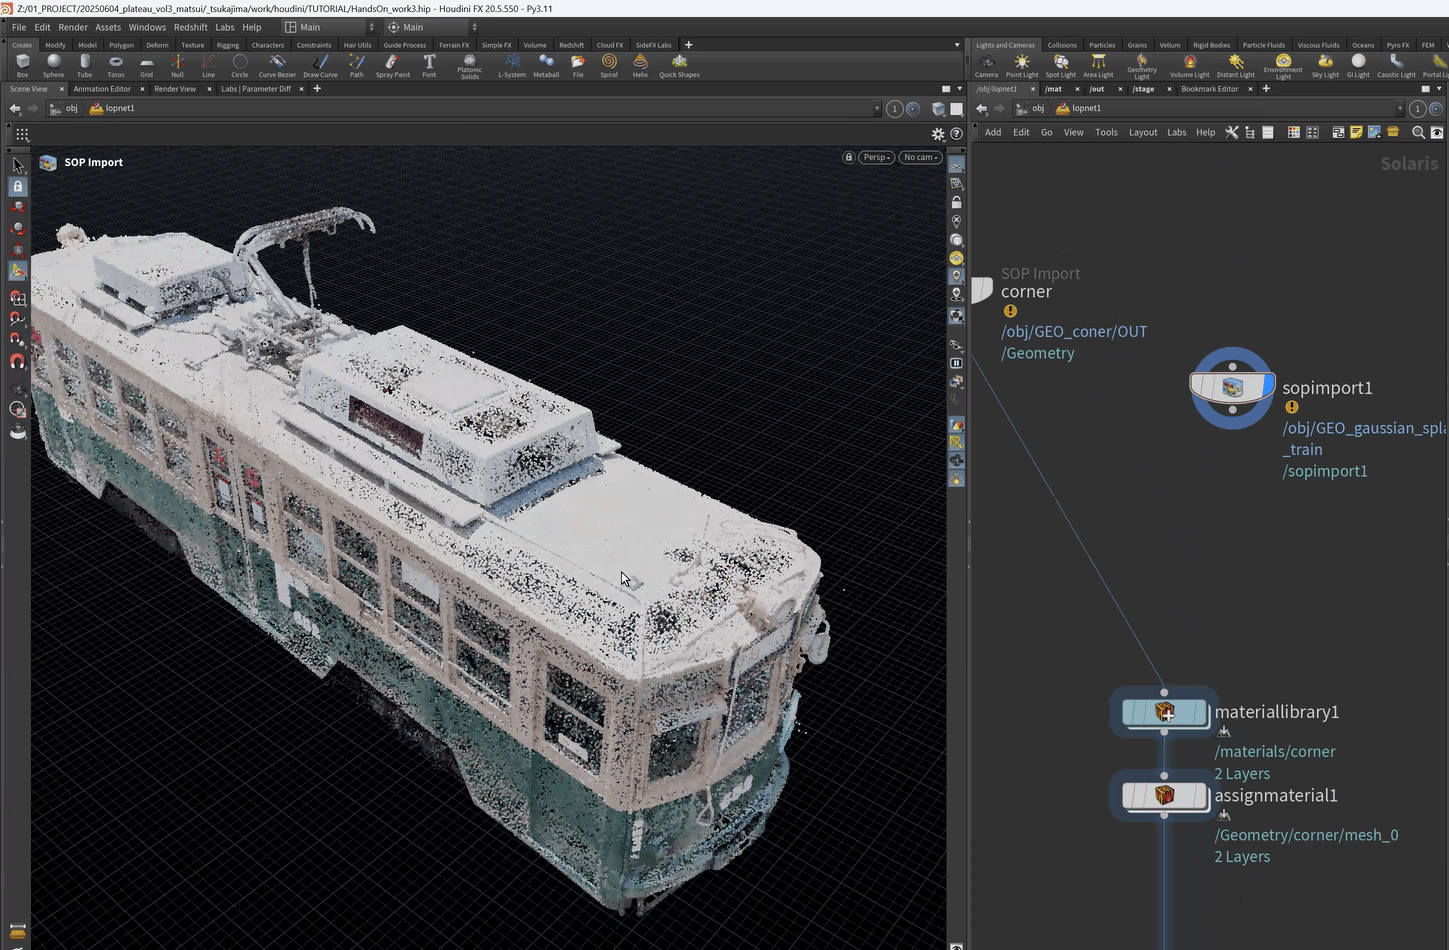
Task: Toggle the viewport render pause button
Action: click(956, 363)
